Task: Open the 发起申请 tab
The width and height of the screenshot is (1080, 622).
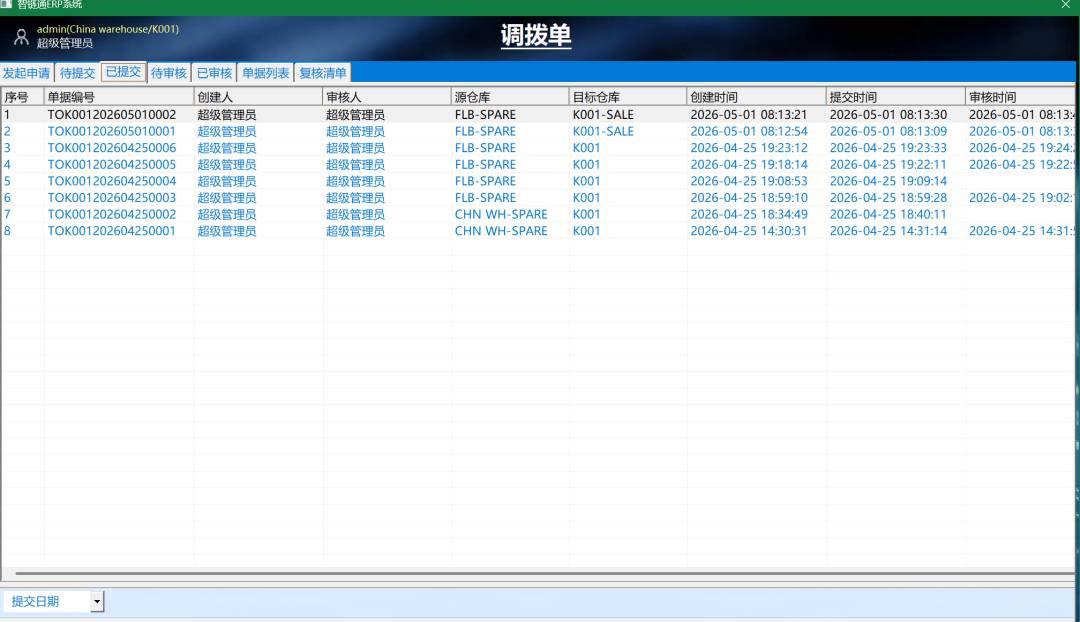Action: pyautogui.click(x=26, y=73)
